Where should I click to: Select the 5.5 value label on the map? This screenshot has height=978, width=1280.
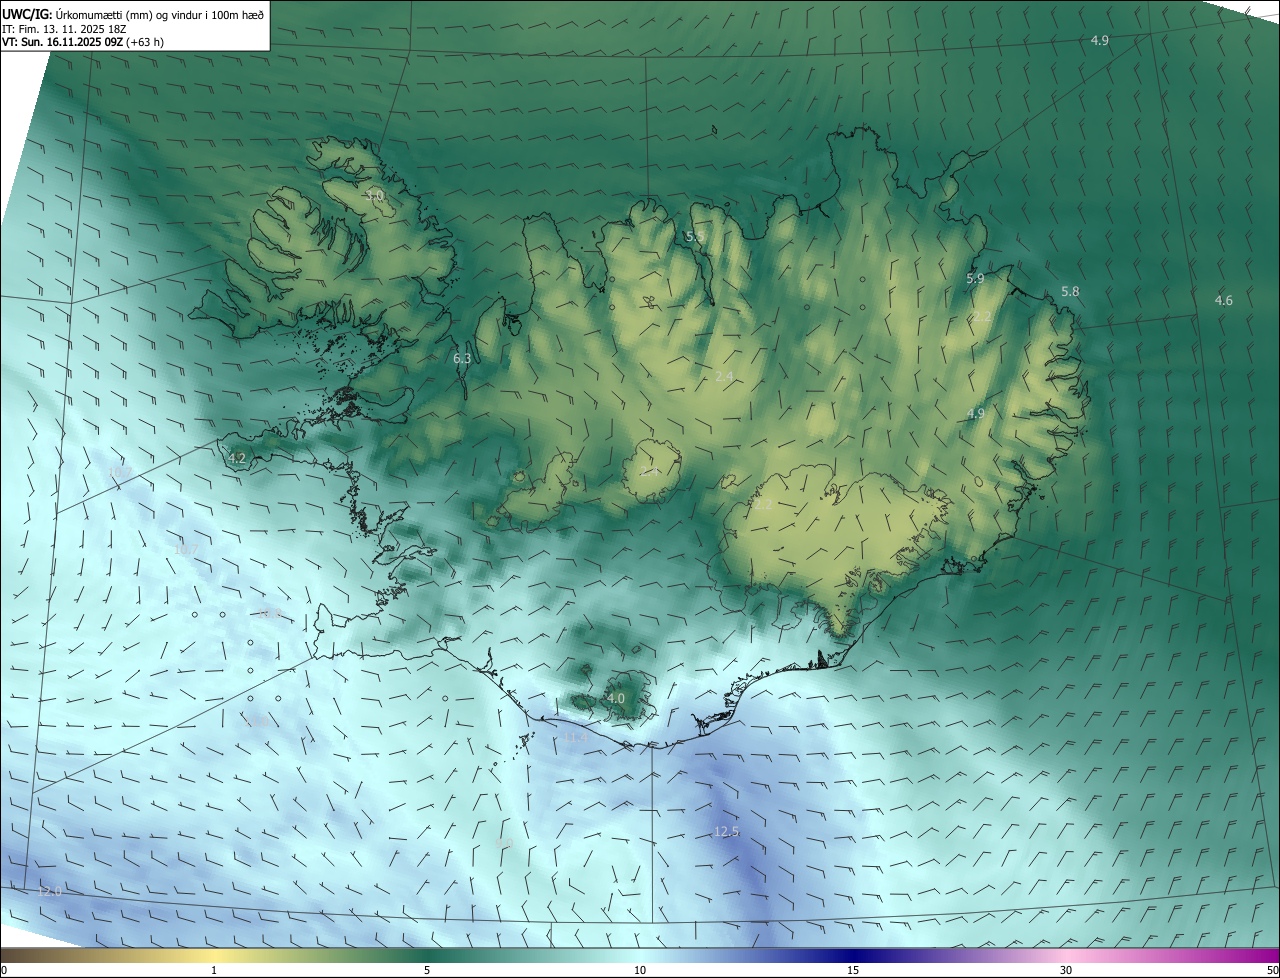point(695,237)
